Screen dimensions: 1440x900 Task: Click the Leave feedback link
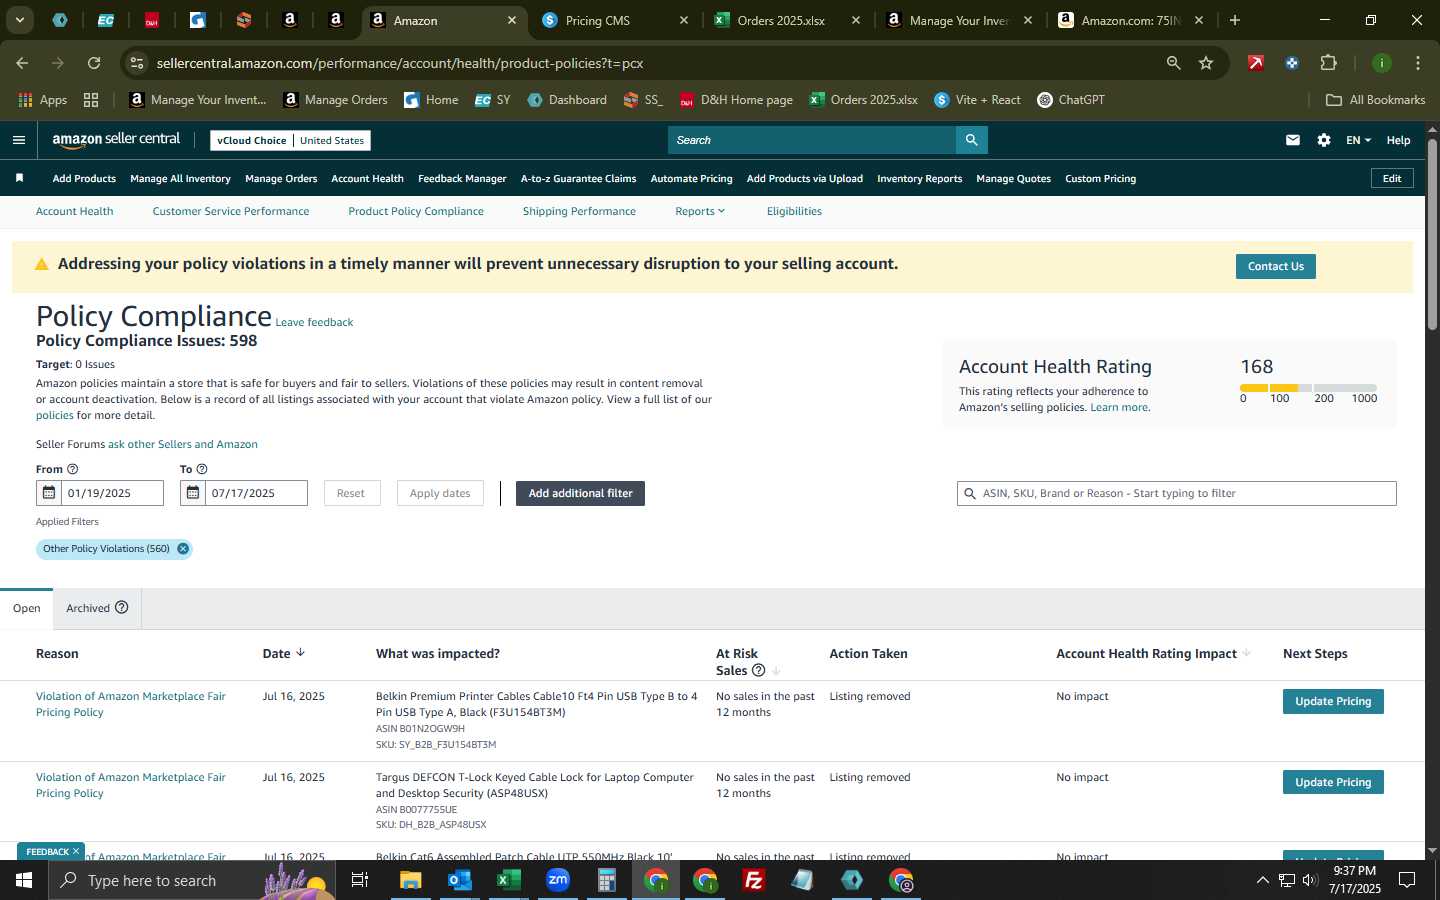(x=314, y=322)
